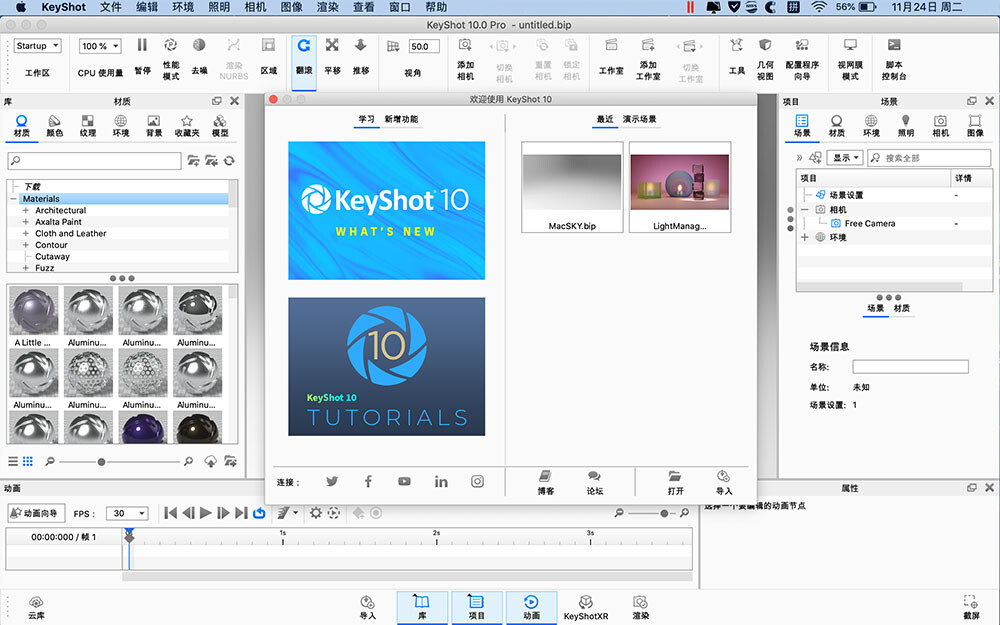Select the 平移 pan tool
Image resolution: width=1000 pixels, height=625 pixels.
332,57
